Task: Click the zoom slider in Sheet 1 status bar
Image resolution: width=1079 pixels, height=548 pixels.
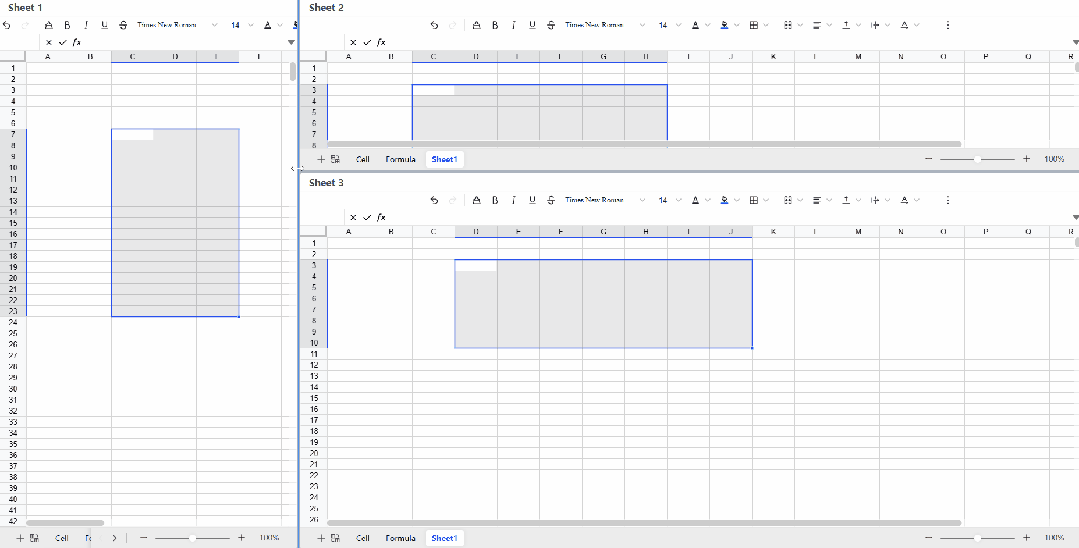Action: coord(190,538)
